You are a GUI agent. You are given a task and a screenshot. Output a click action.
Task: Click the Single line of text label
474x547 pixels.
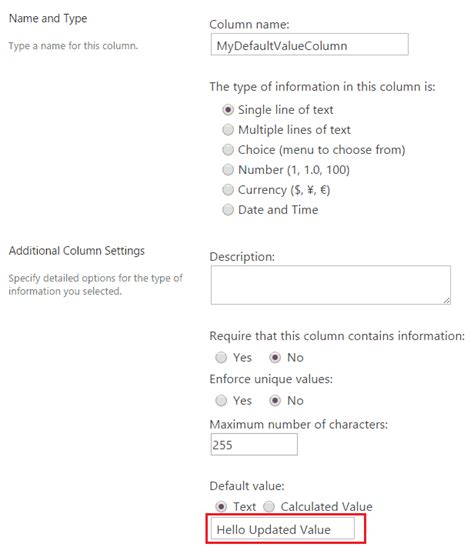285,110
